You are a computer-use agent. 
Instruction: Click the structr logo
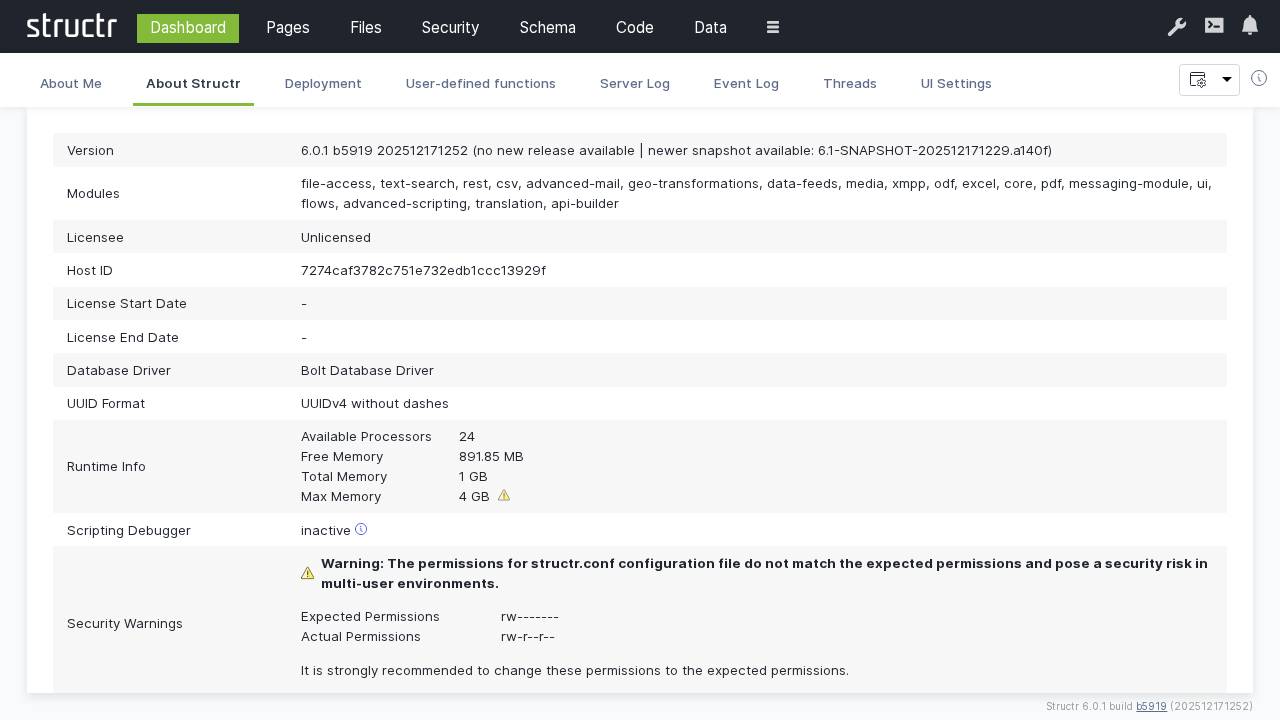tap(71, 26)
